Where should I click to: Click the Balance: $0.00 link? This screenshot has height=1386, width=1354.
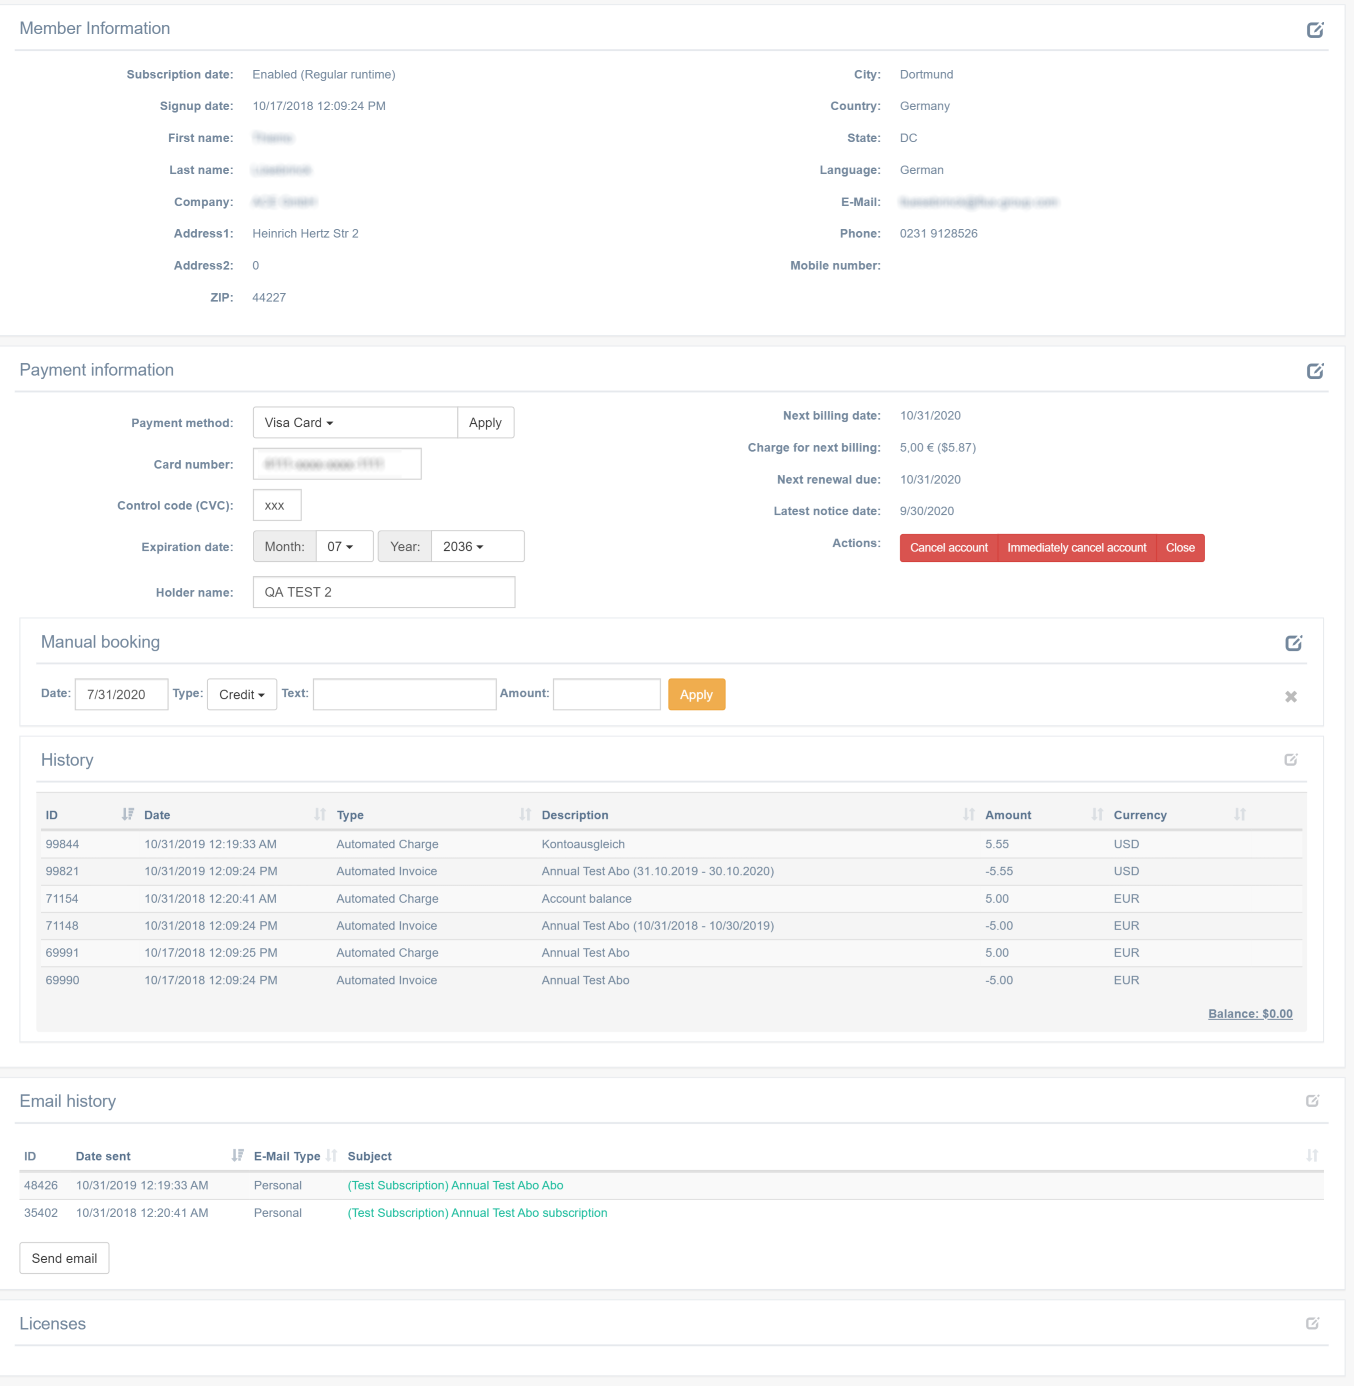[x=1250, y=1014]
